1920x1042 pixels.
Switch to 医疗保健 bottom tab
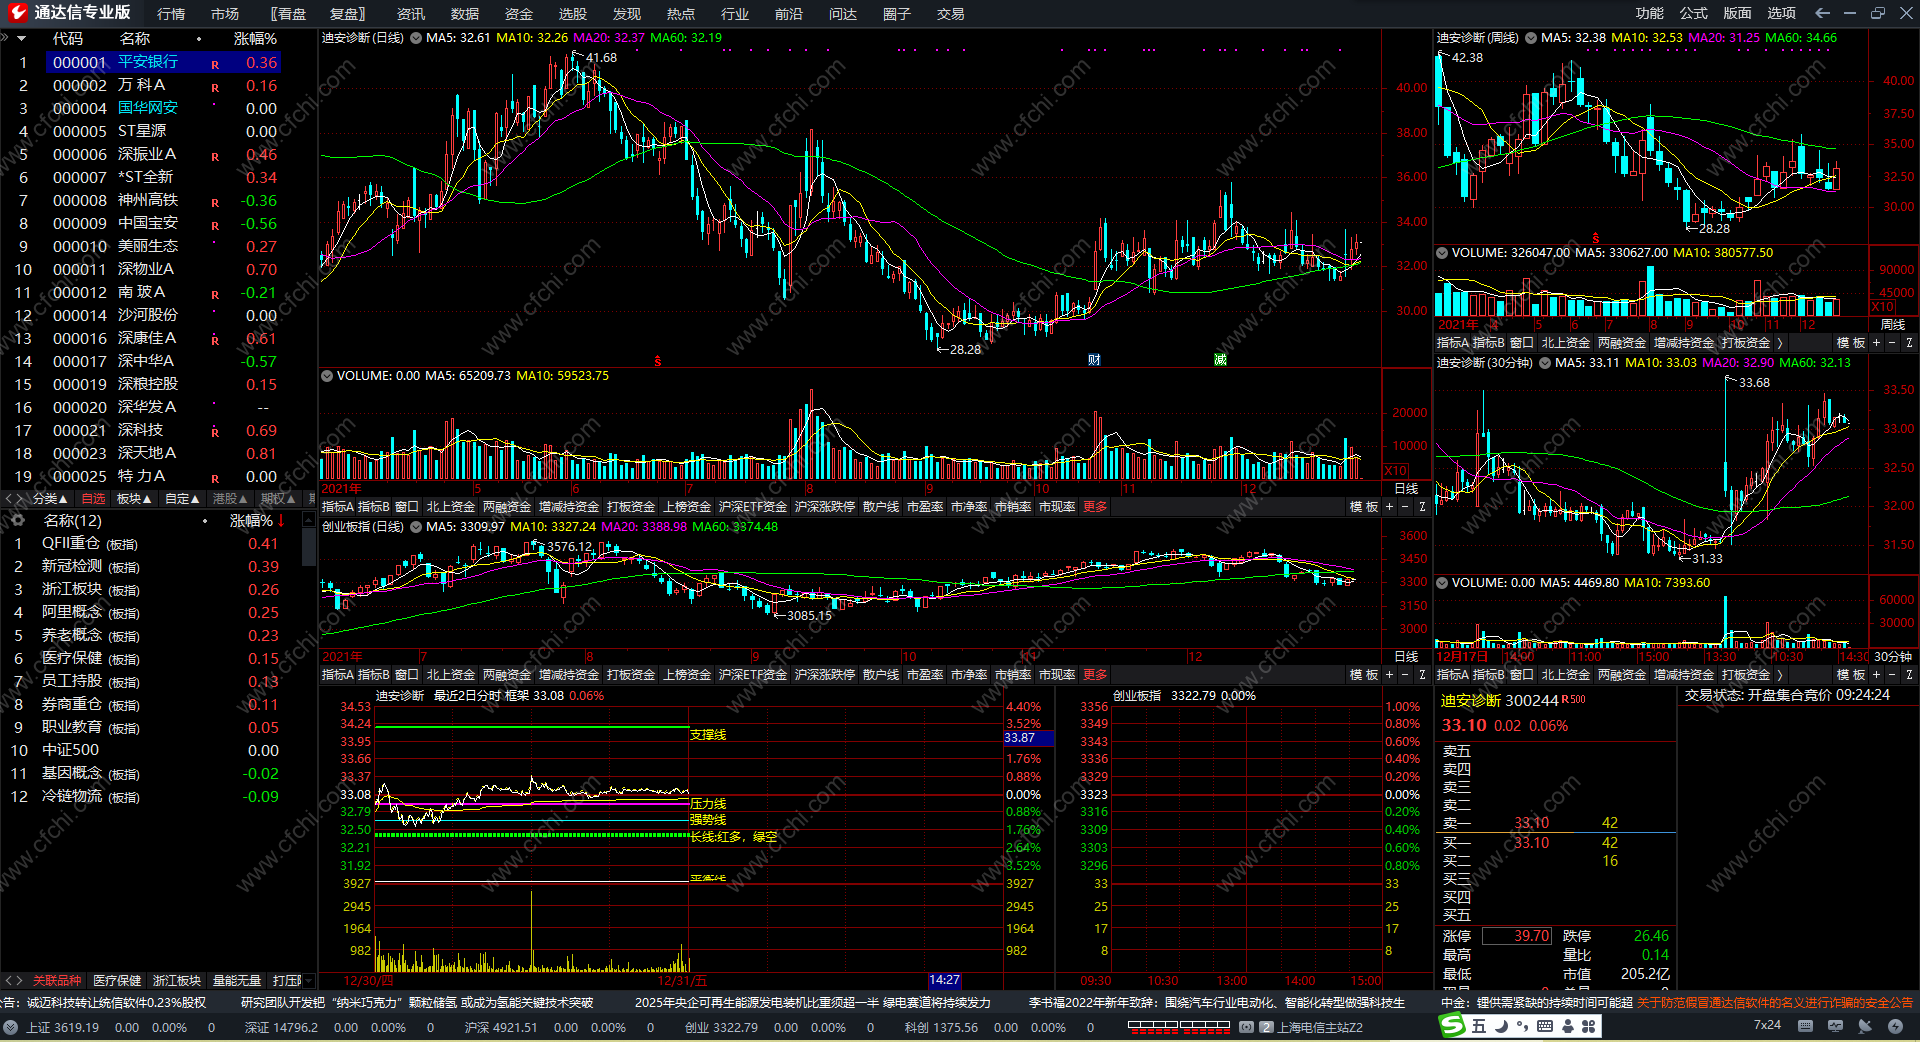(x=117, y=981)
